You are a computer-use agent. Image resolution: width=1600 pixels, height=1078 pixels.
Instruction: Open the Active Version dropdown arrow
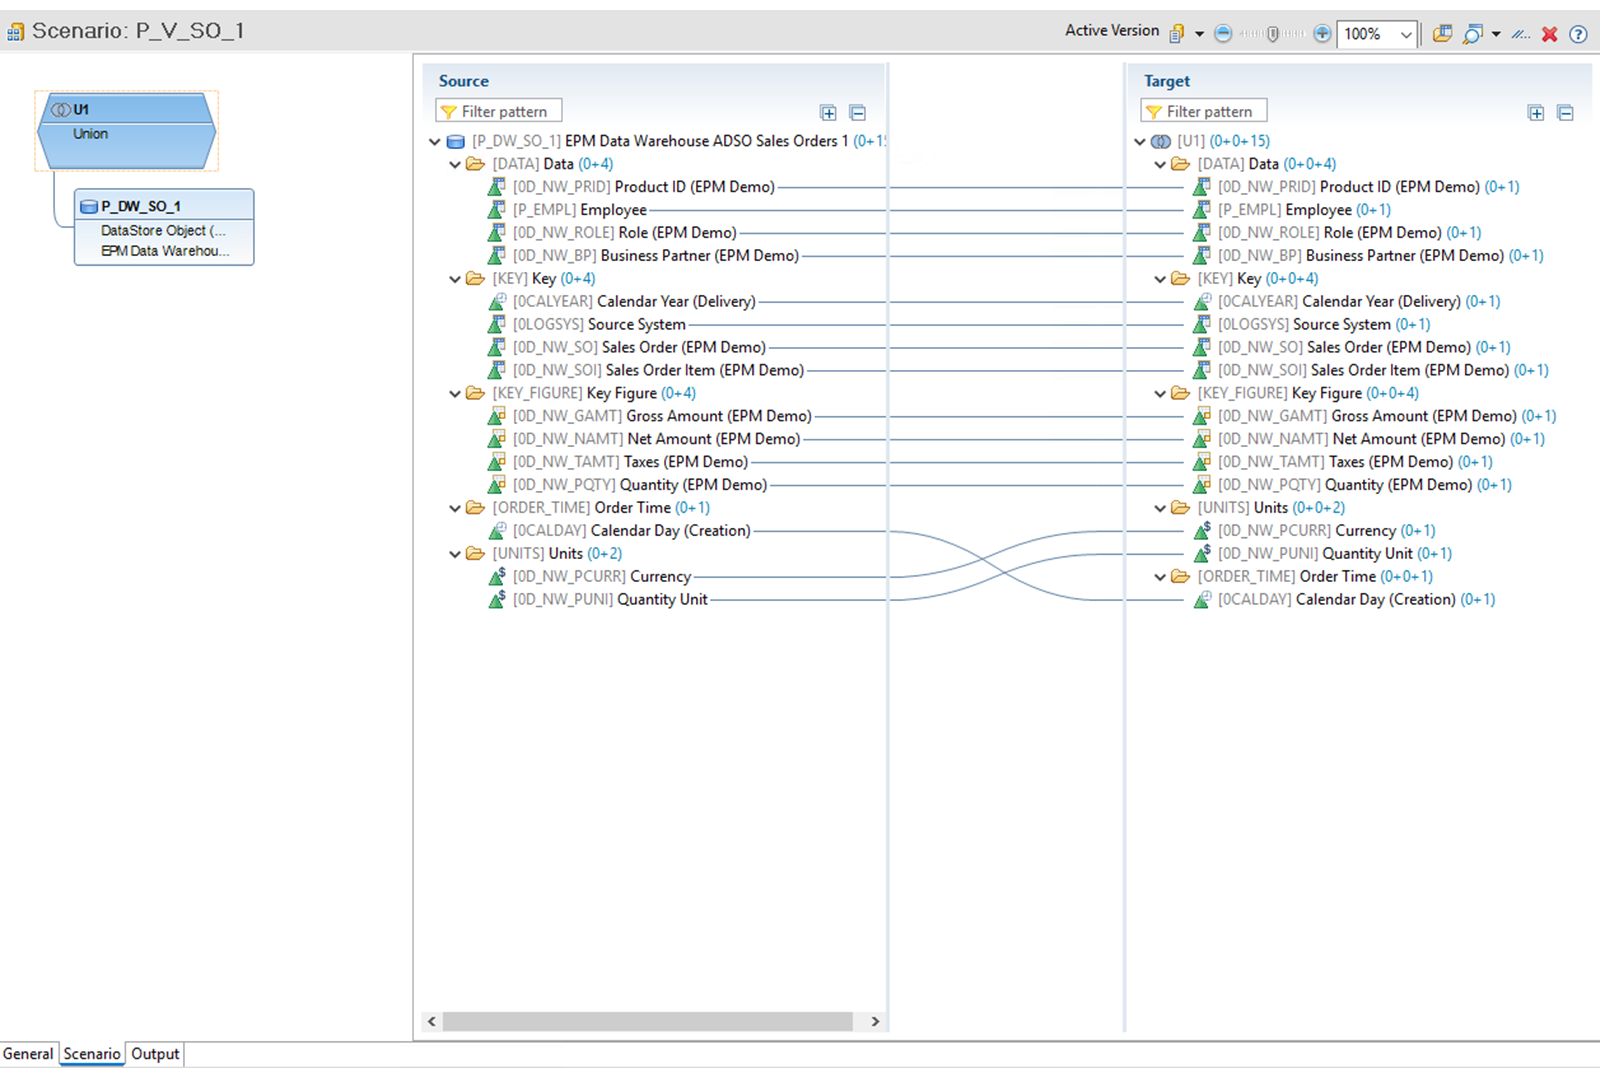[x=1199, y=34]
